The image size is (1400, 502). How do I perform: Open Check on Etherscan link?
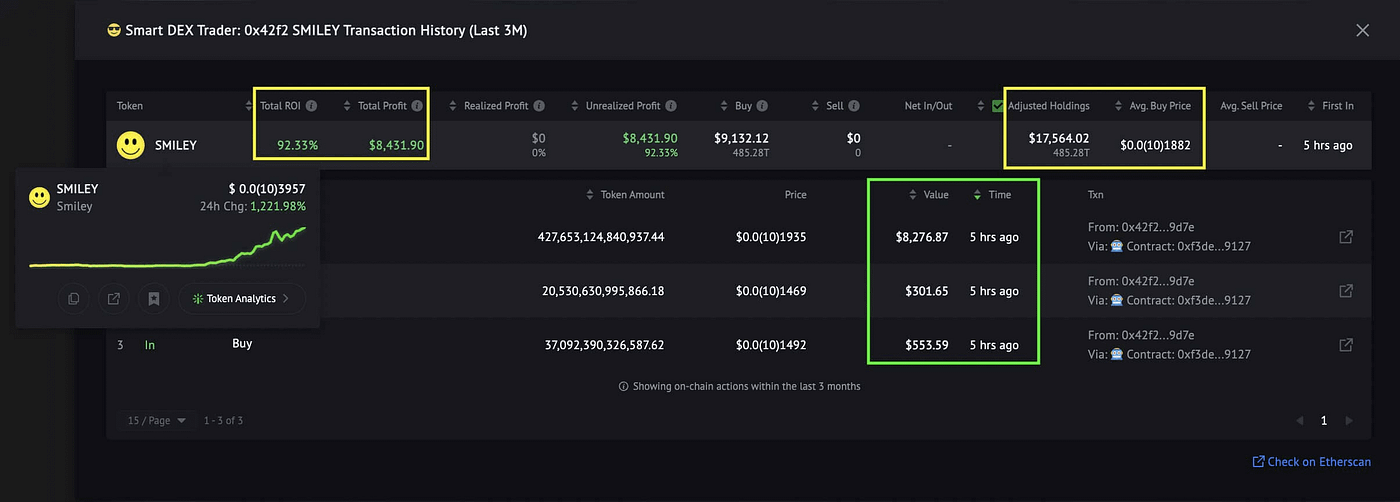pyautogui.click(x=1311, y=462)
